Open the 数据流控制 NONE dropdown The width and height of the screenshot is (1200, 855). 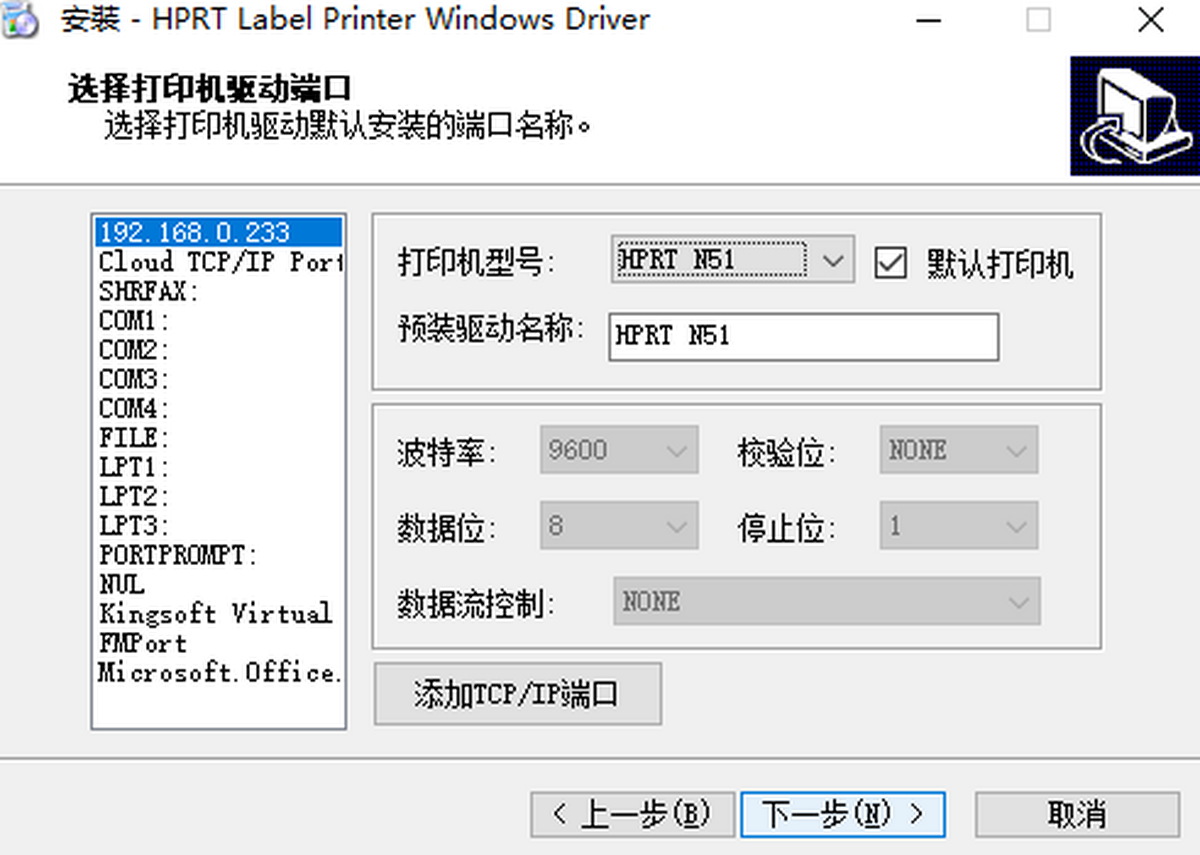827,601
